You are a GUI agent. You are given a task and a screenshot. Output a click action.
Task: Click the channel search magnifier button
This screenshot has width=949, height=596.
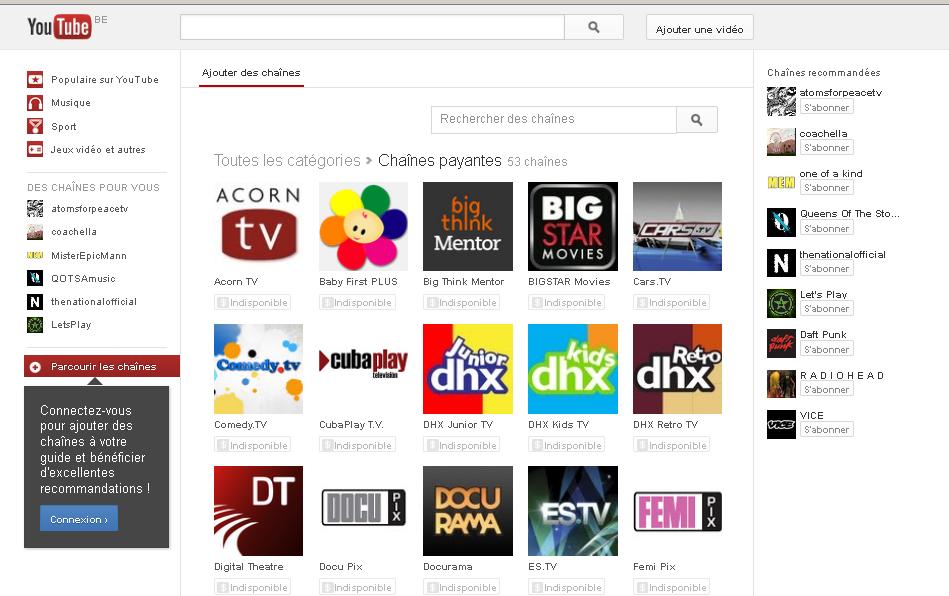[697, 120]
